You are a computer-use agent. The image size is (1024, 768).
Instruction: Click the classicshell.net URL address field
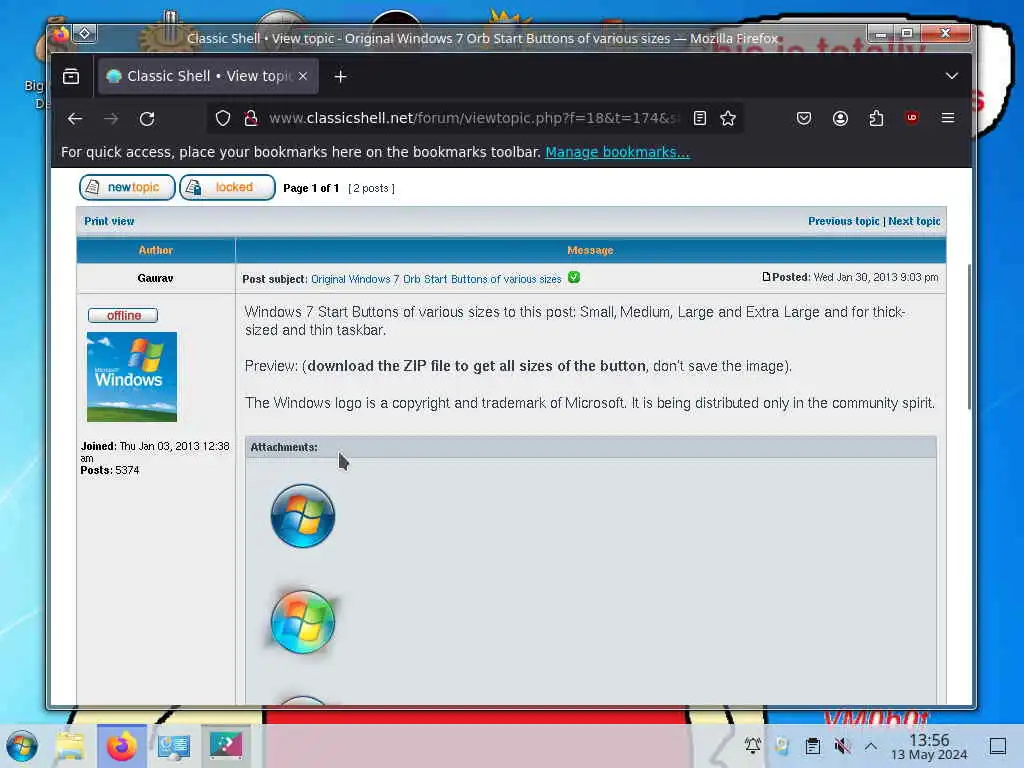coord(473,118)
